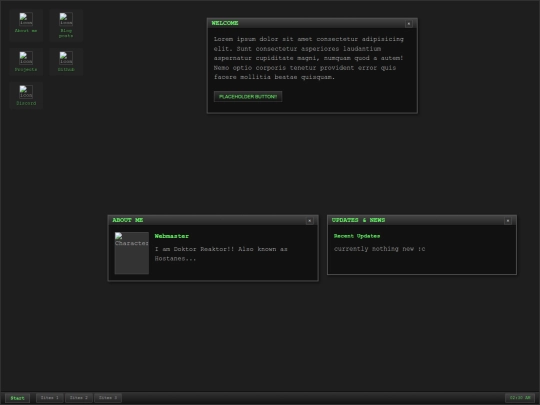Select taskbar Item 2
Screen dimensions: 540x405
click(x=79, y=398)
